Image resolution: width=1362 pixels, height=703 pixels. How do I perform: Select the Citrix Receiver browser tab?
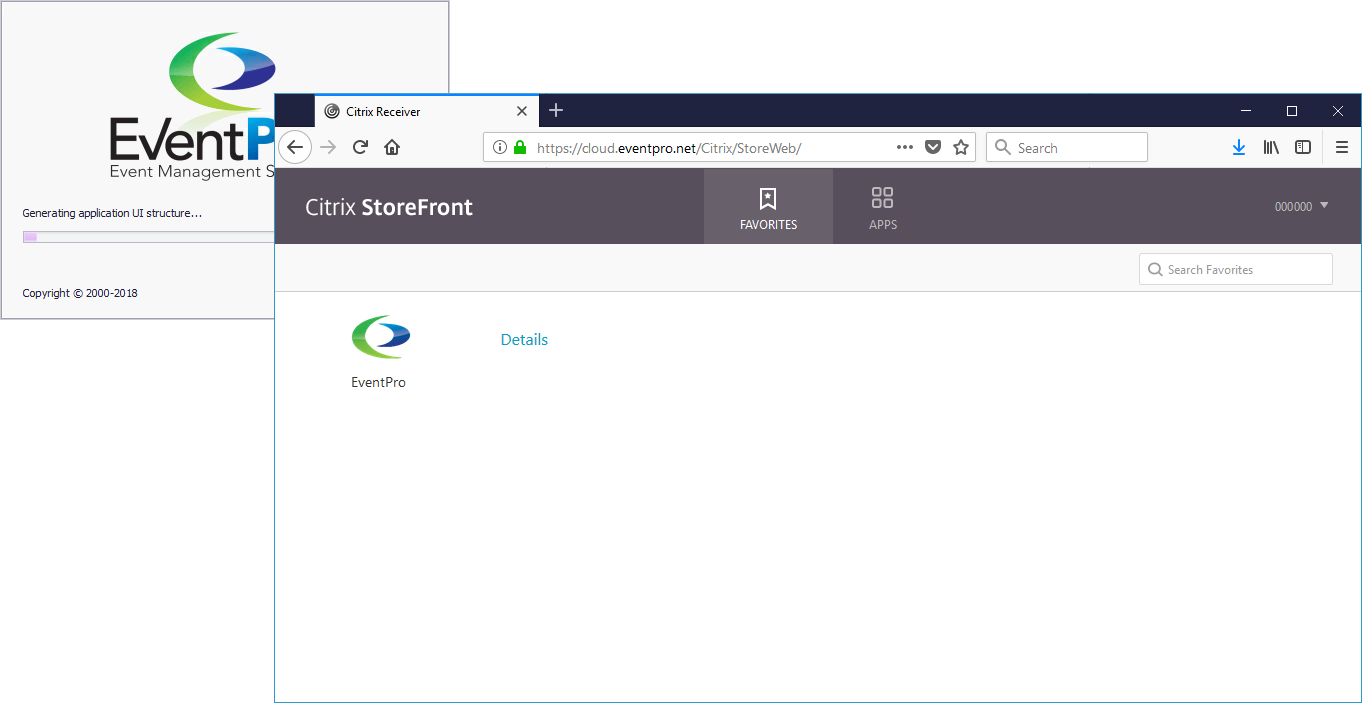427,111
